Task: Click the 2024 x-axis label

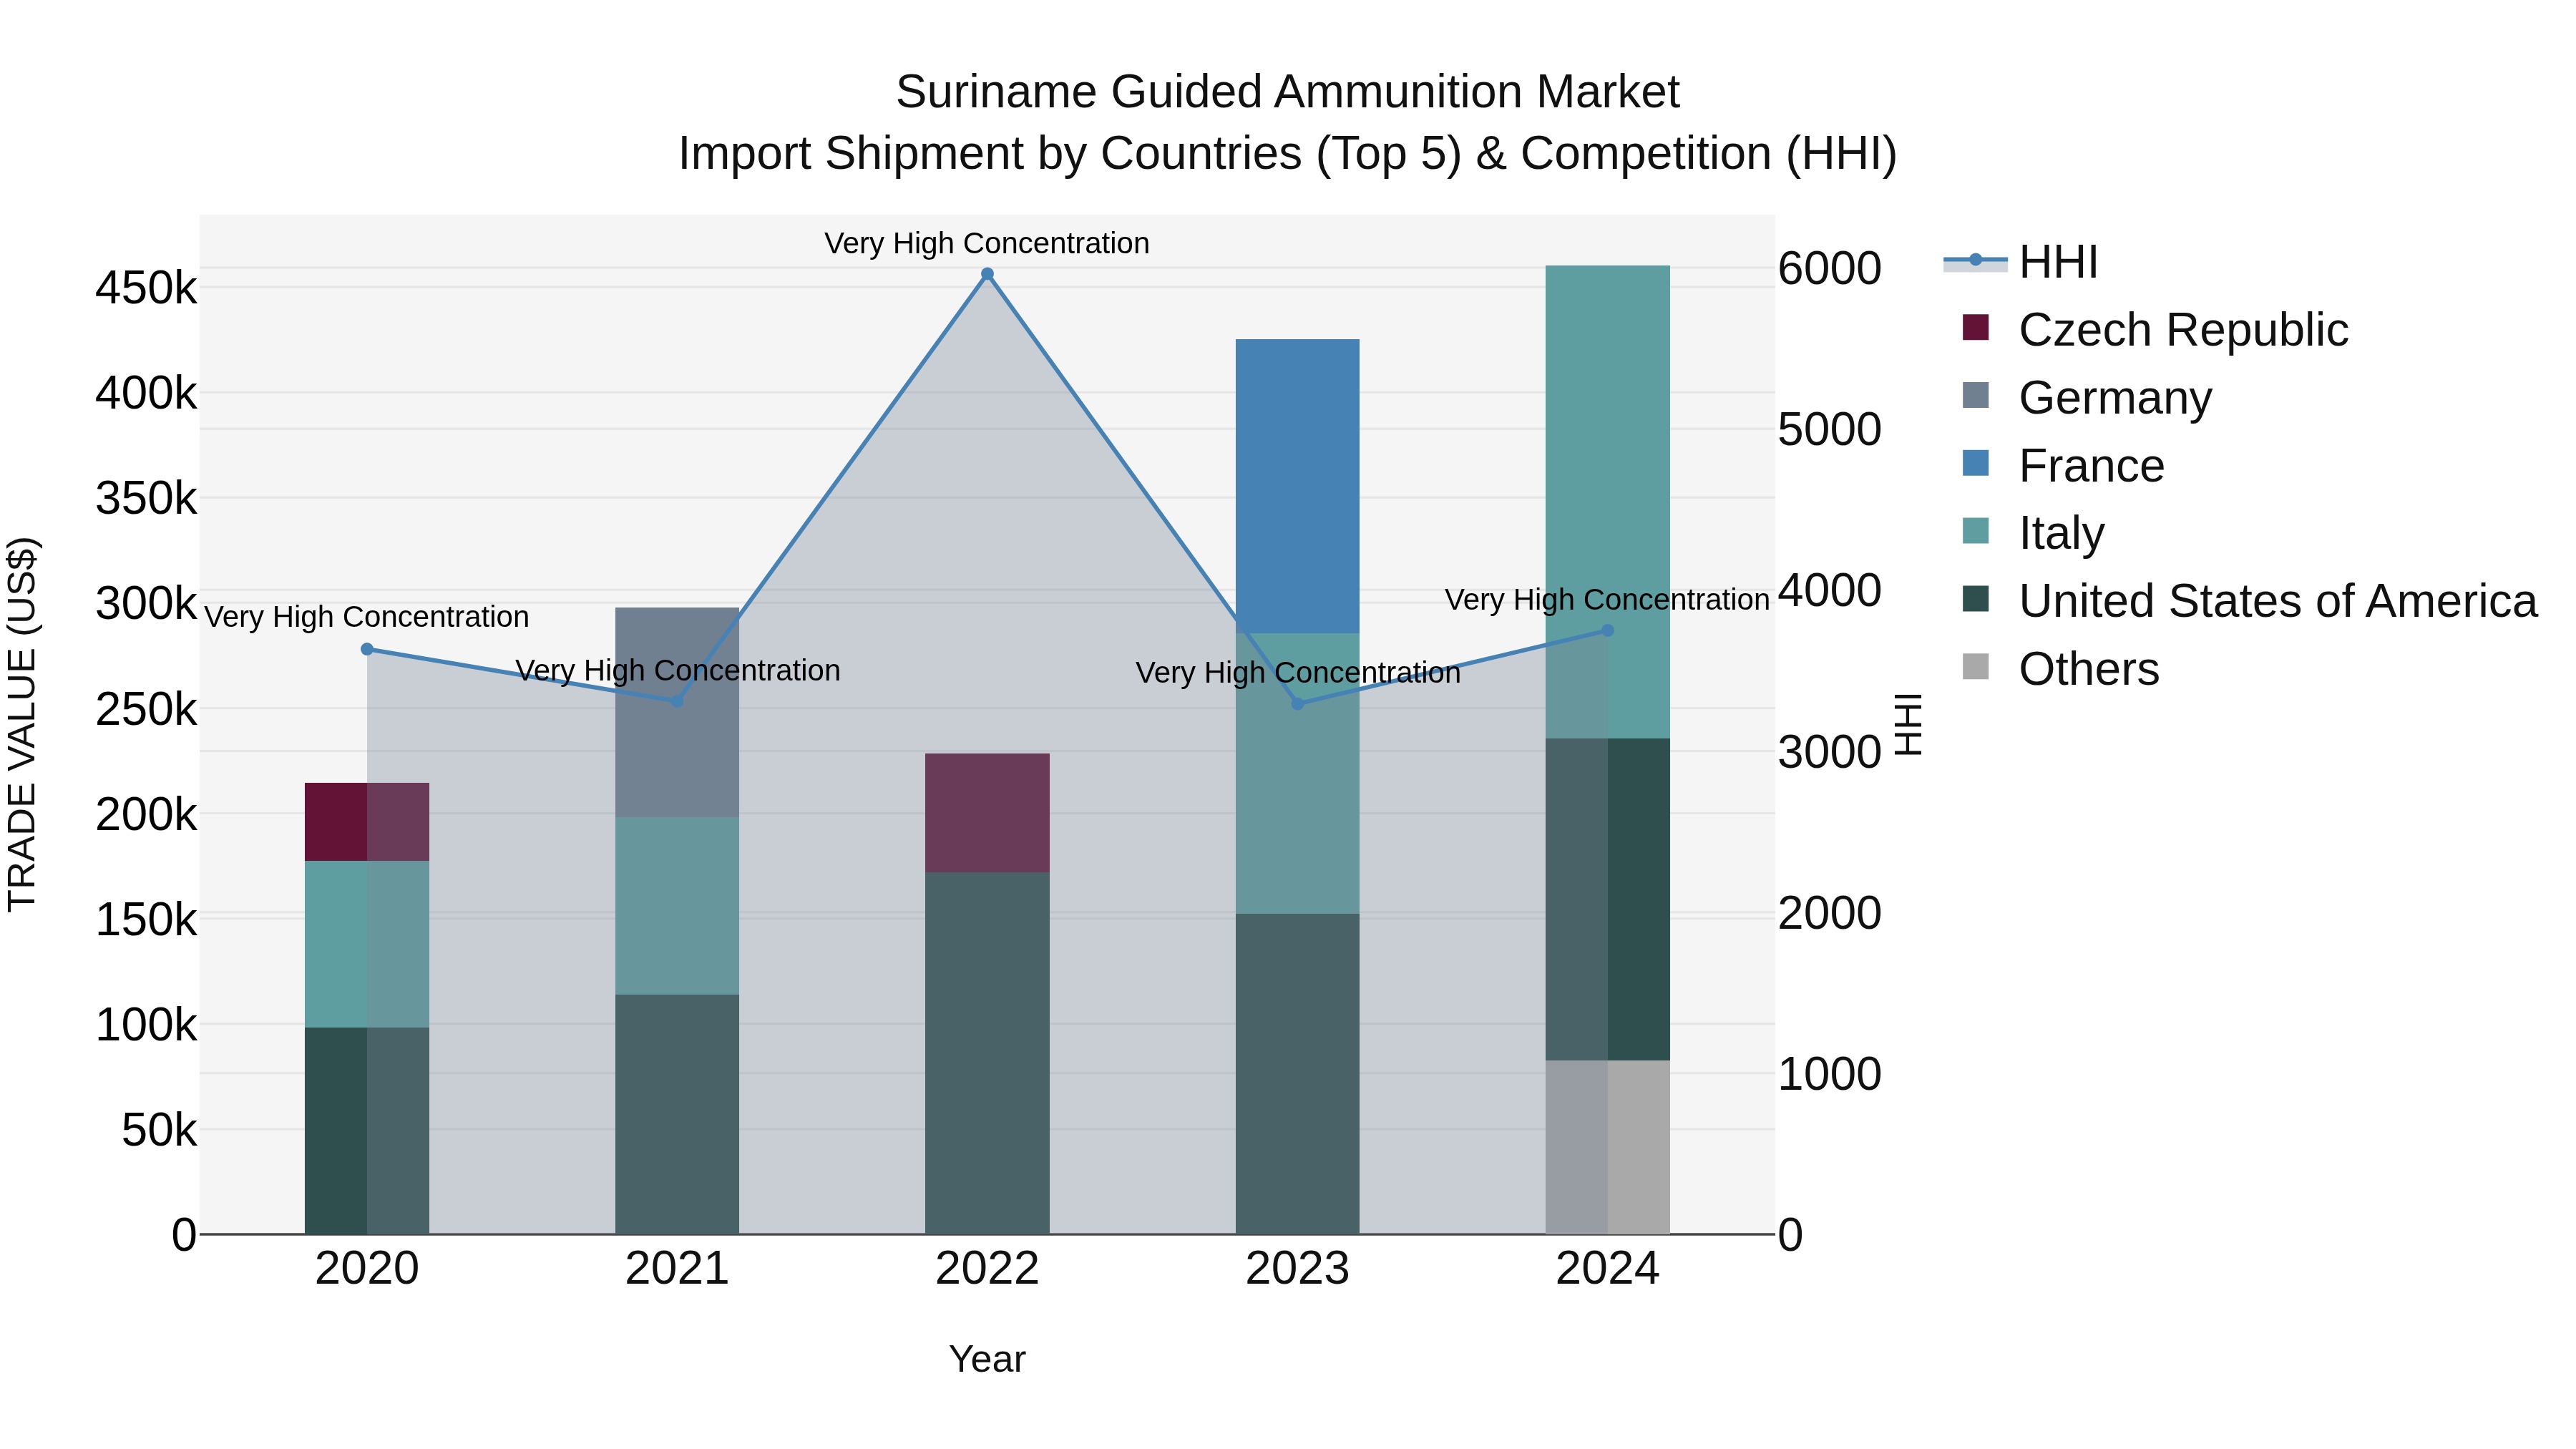Action: [x=1608, y=1269]
